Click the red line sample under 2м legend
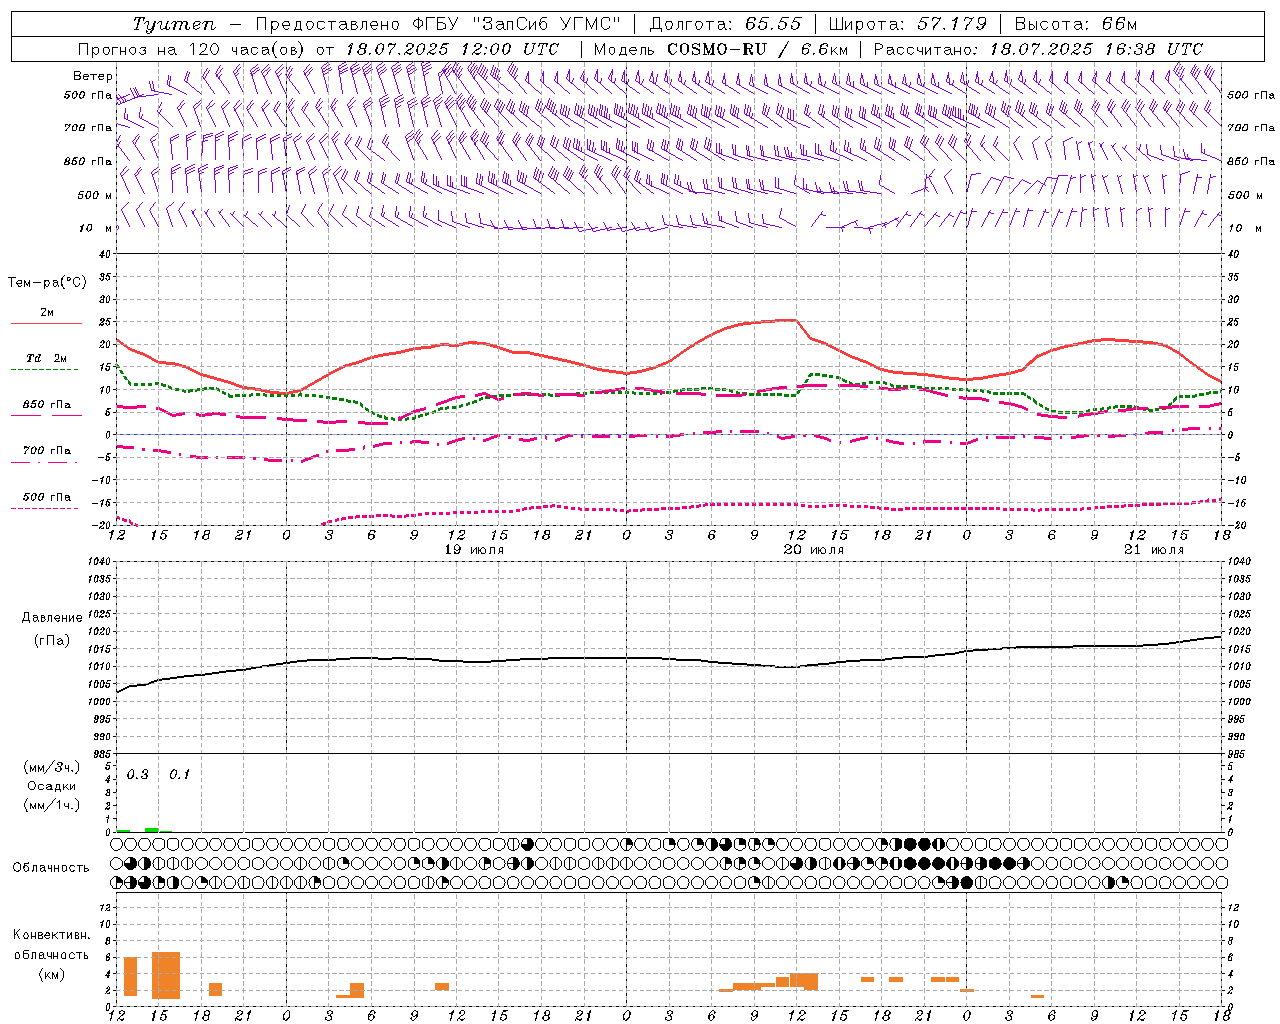Viewport: 1280px width, 1024px height. (46, 324)
